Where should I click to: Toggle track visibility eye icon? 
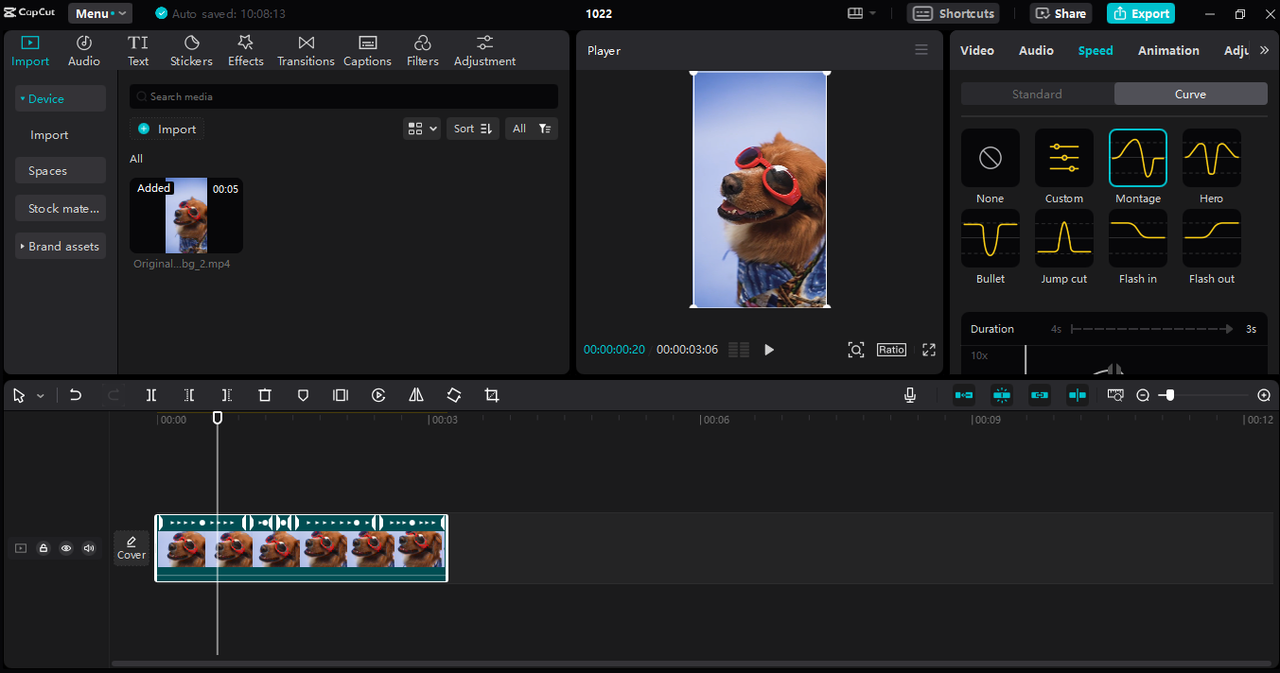coord(66,548)
